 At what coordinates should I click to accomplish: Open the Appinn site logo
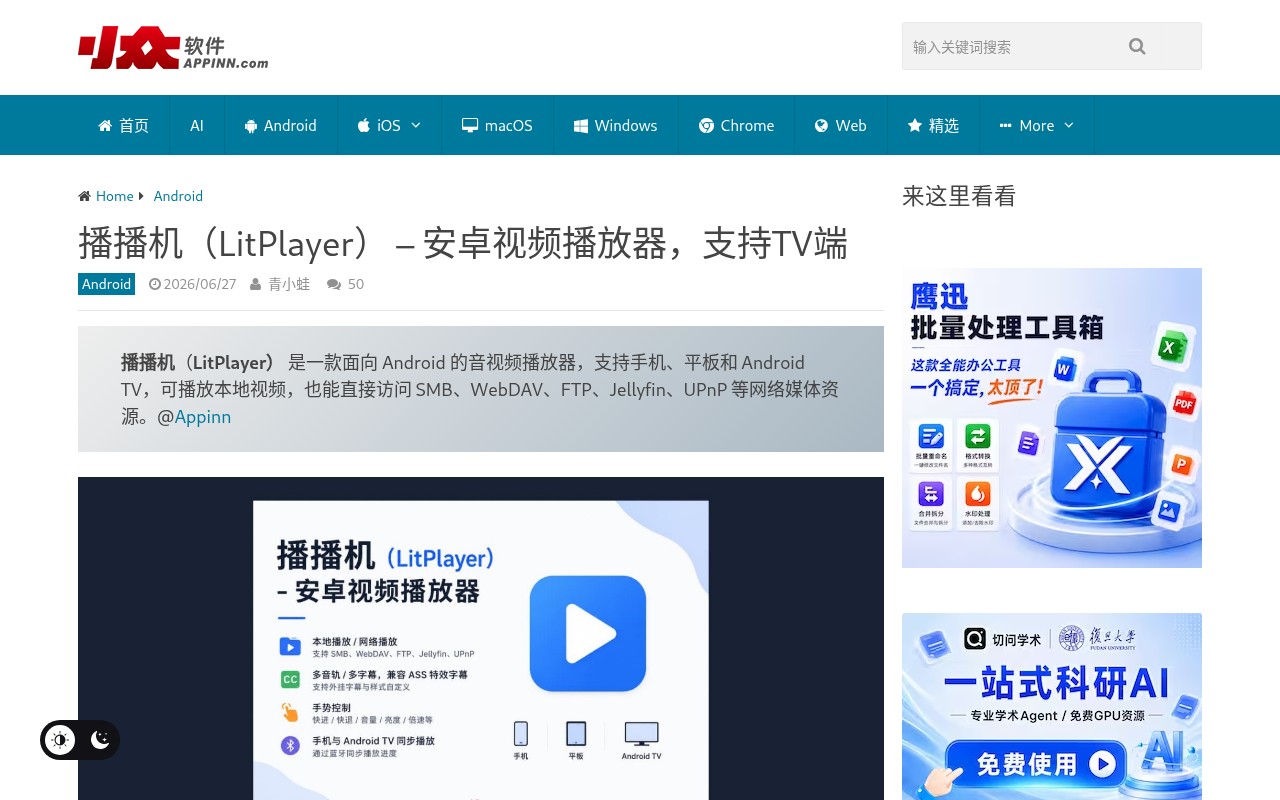pos(173,47)
